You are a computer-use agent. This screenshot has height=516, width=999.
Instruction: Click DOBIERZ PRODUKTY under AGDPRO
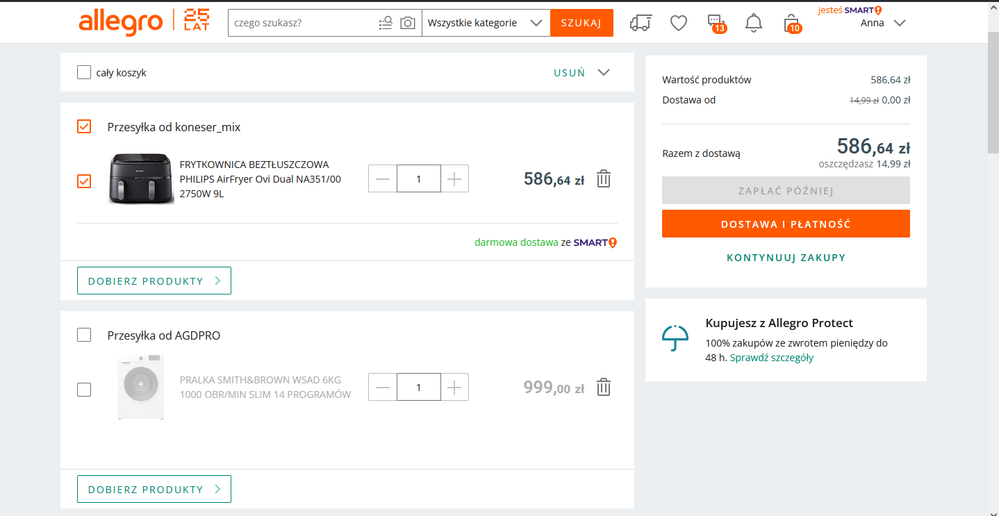click(x=154, y=489)
